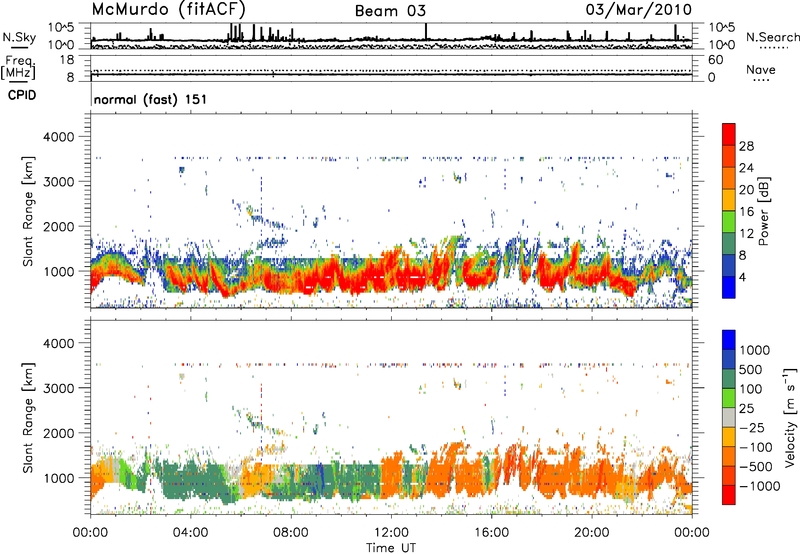Click the 12 label on power colorbar
This screenshot has width=800, height=554.
[x=746, y=234]
